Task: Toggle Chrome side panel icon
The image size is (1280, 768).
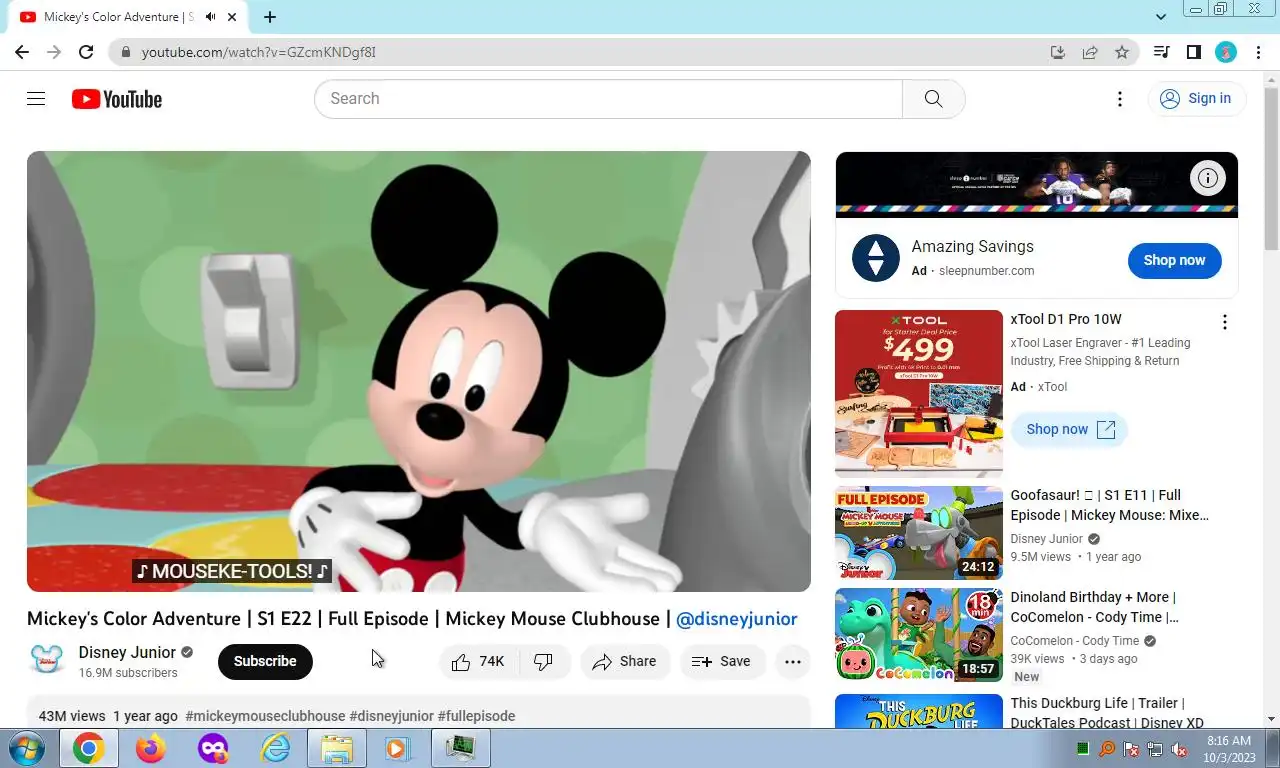Action: pos(1193,52)
